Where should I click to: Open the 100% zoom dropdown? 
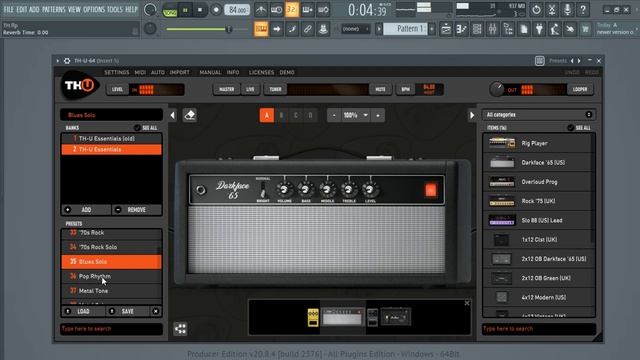pos(356,116)
